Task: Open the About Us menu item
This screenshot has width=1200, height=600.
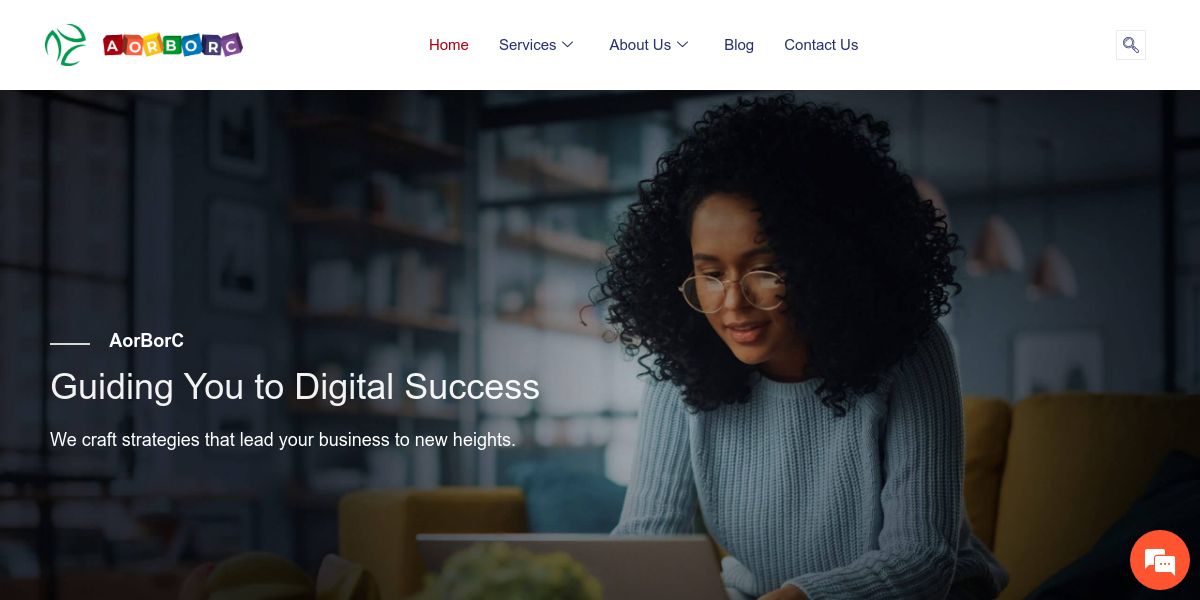Action: (x=640, y=45)
